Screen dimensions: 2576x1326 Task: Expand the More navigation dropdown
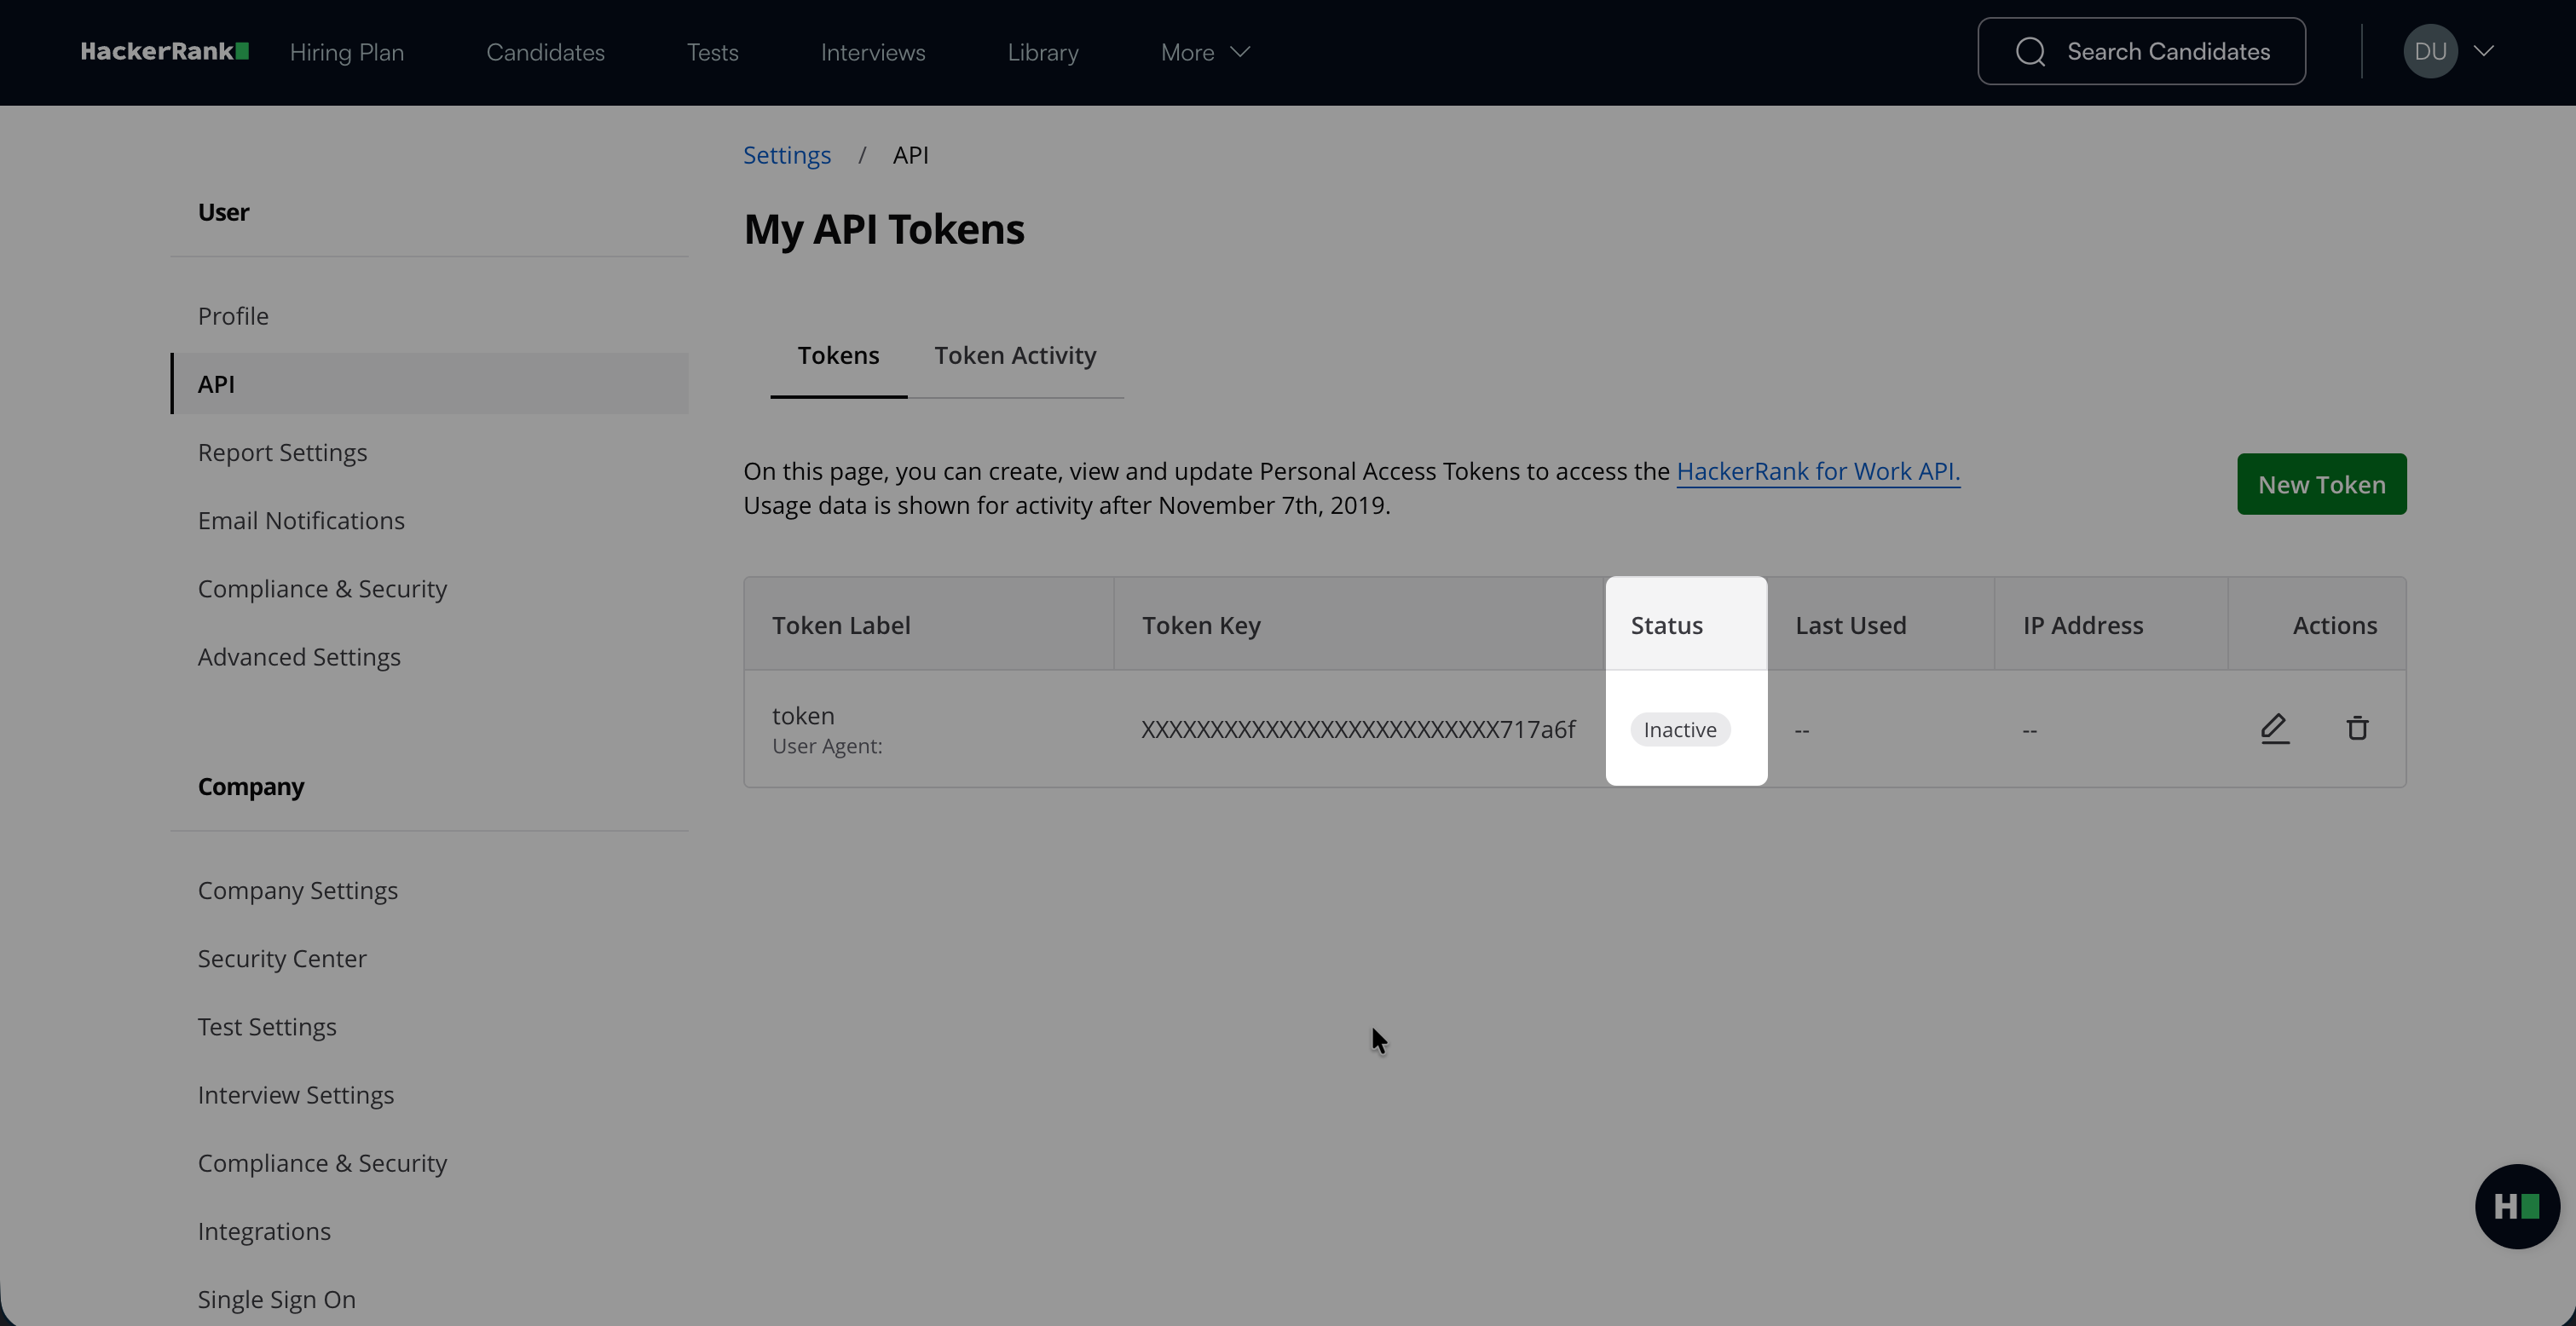(x=1205, y=52)
